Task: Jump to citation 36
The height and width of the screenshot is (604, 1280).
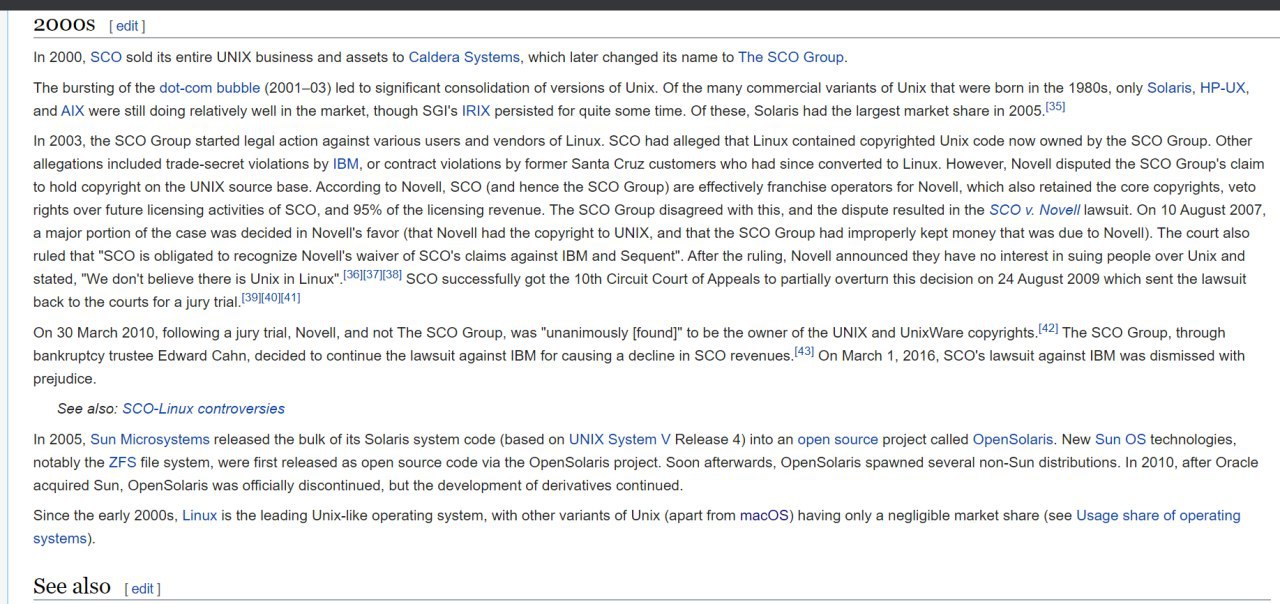Action: pyautogui.click(x=353, y=274)
